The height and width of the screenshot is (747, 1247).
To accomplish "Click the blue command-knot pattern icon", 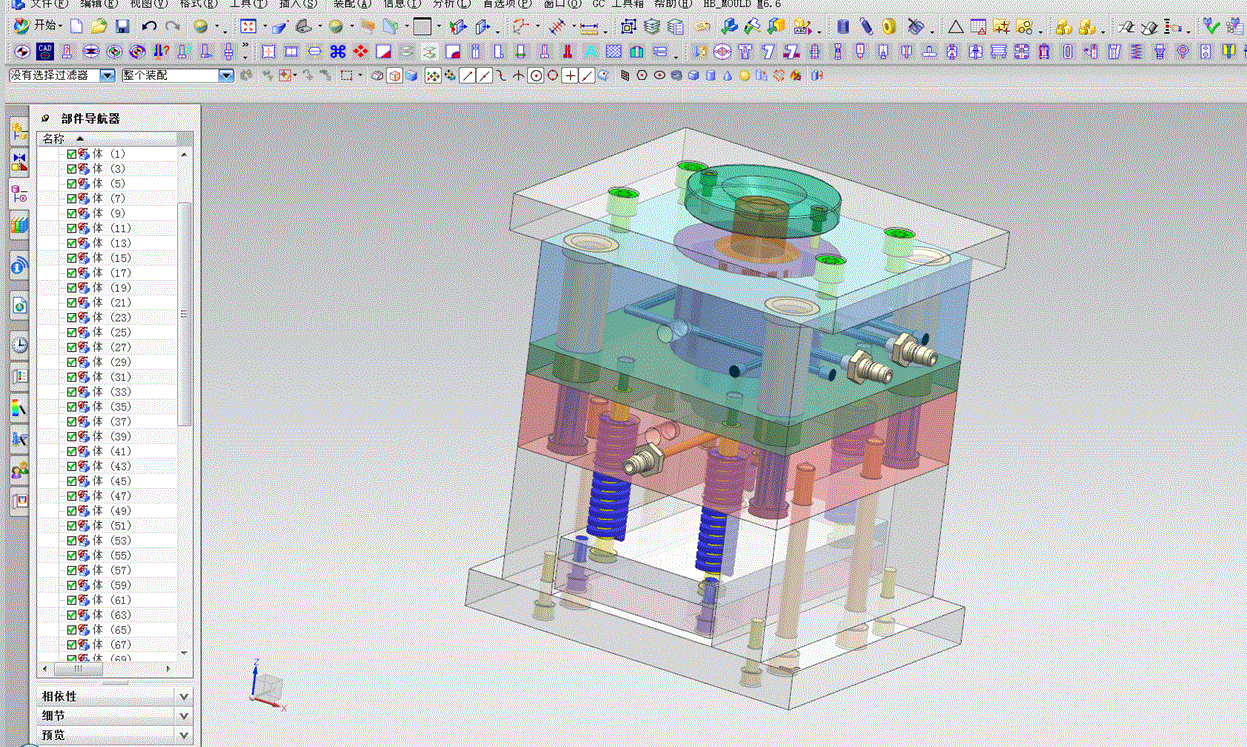I will (338, 51).
